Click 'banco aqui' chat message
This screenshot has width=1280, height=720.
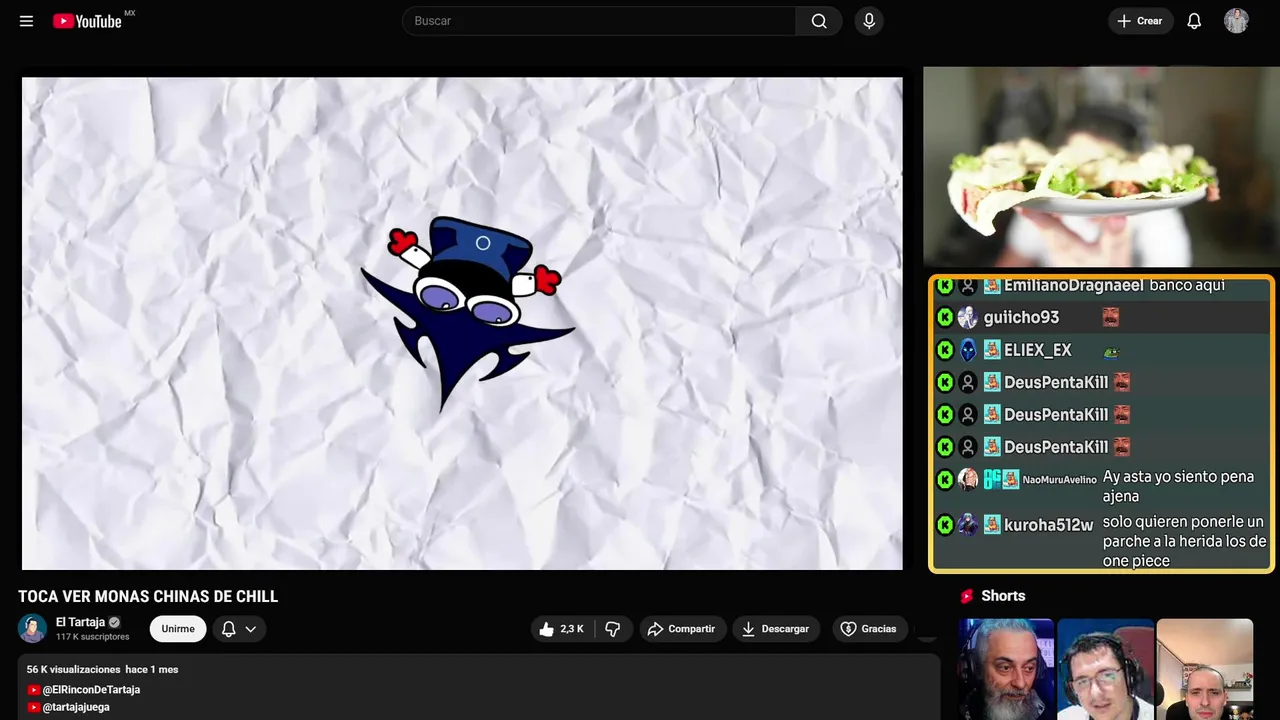pos(1187,285)
